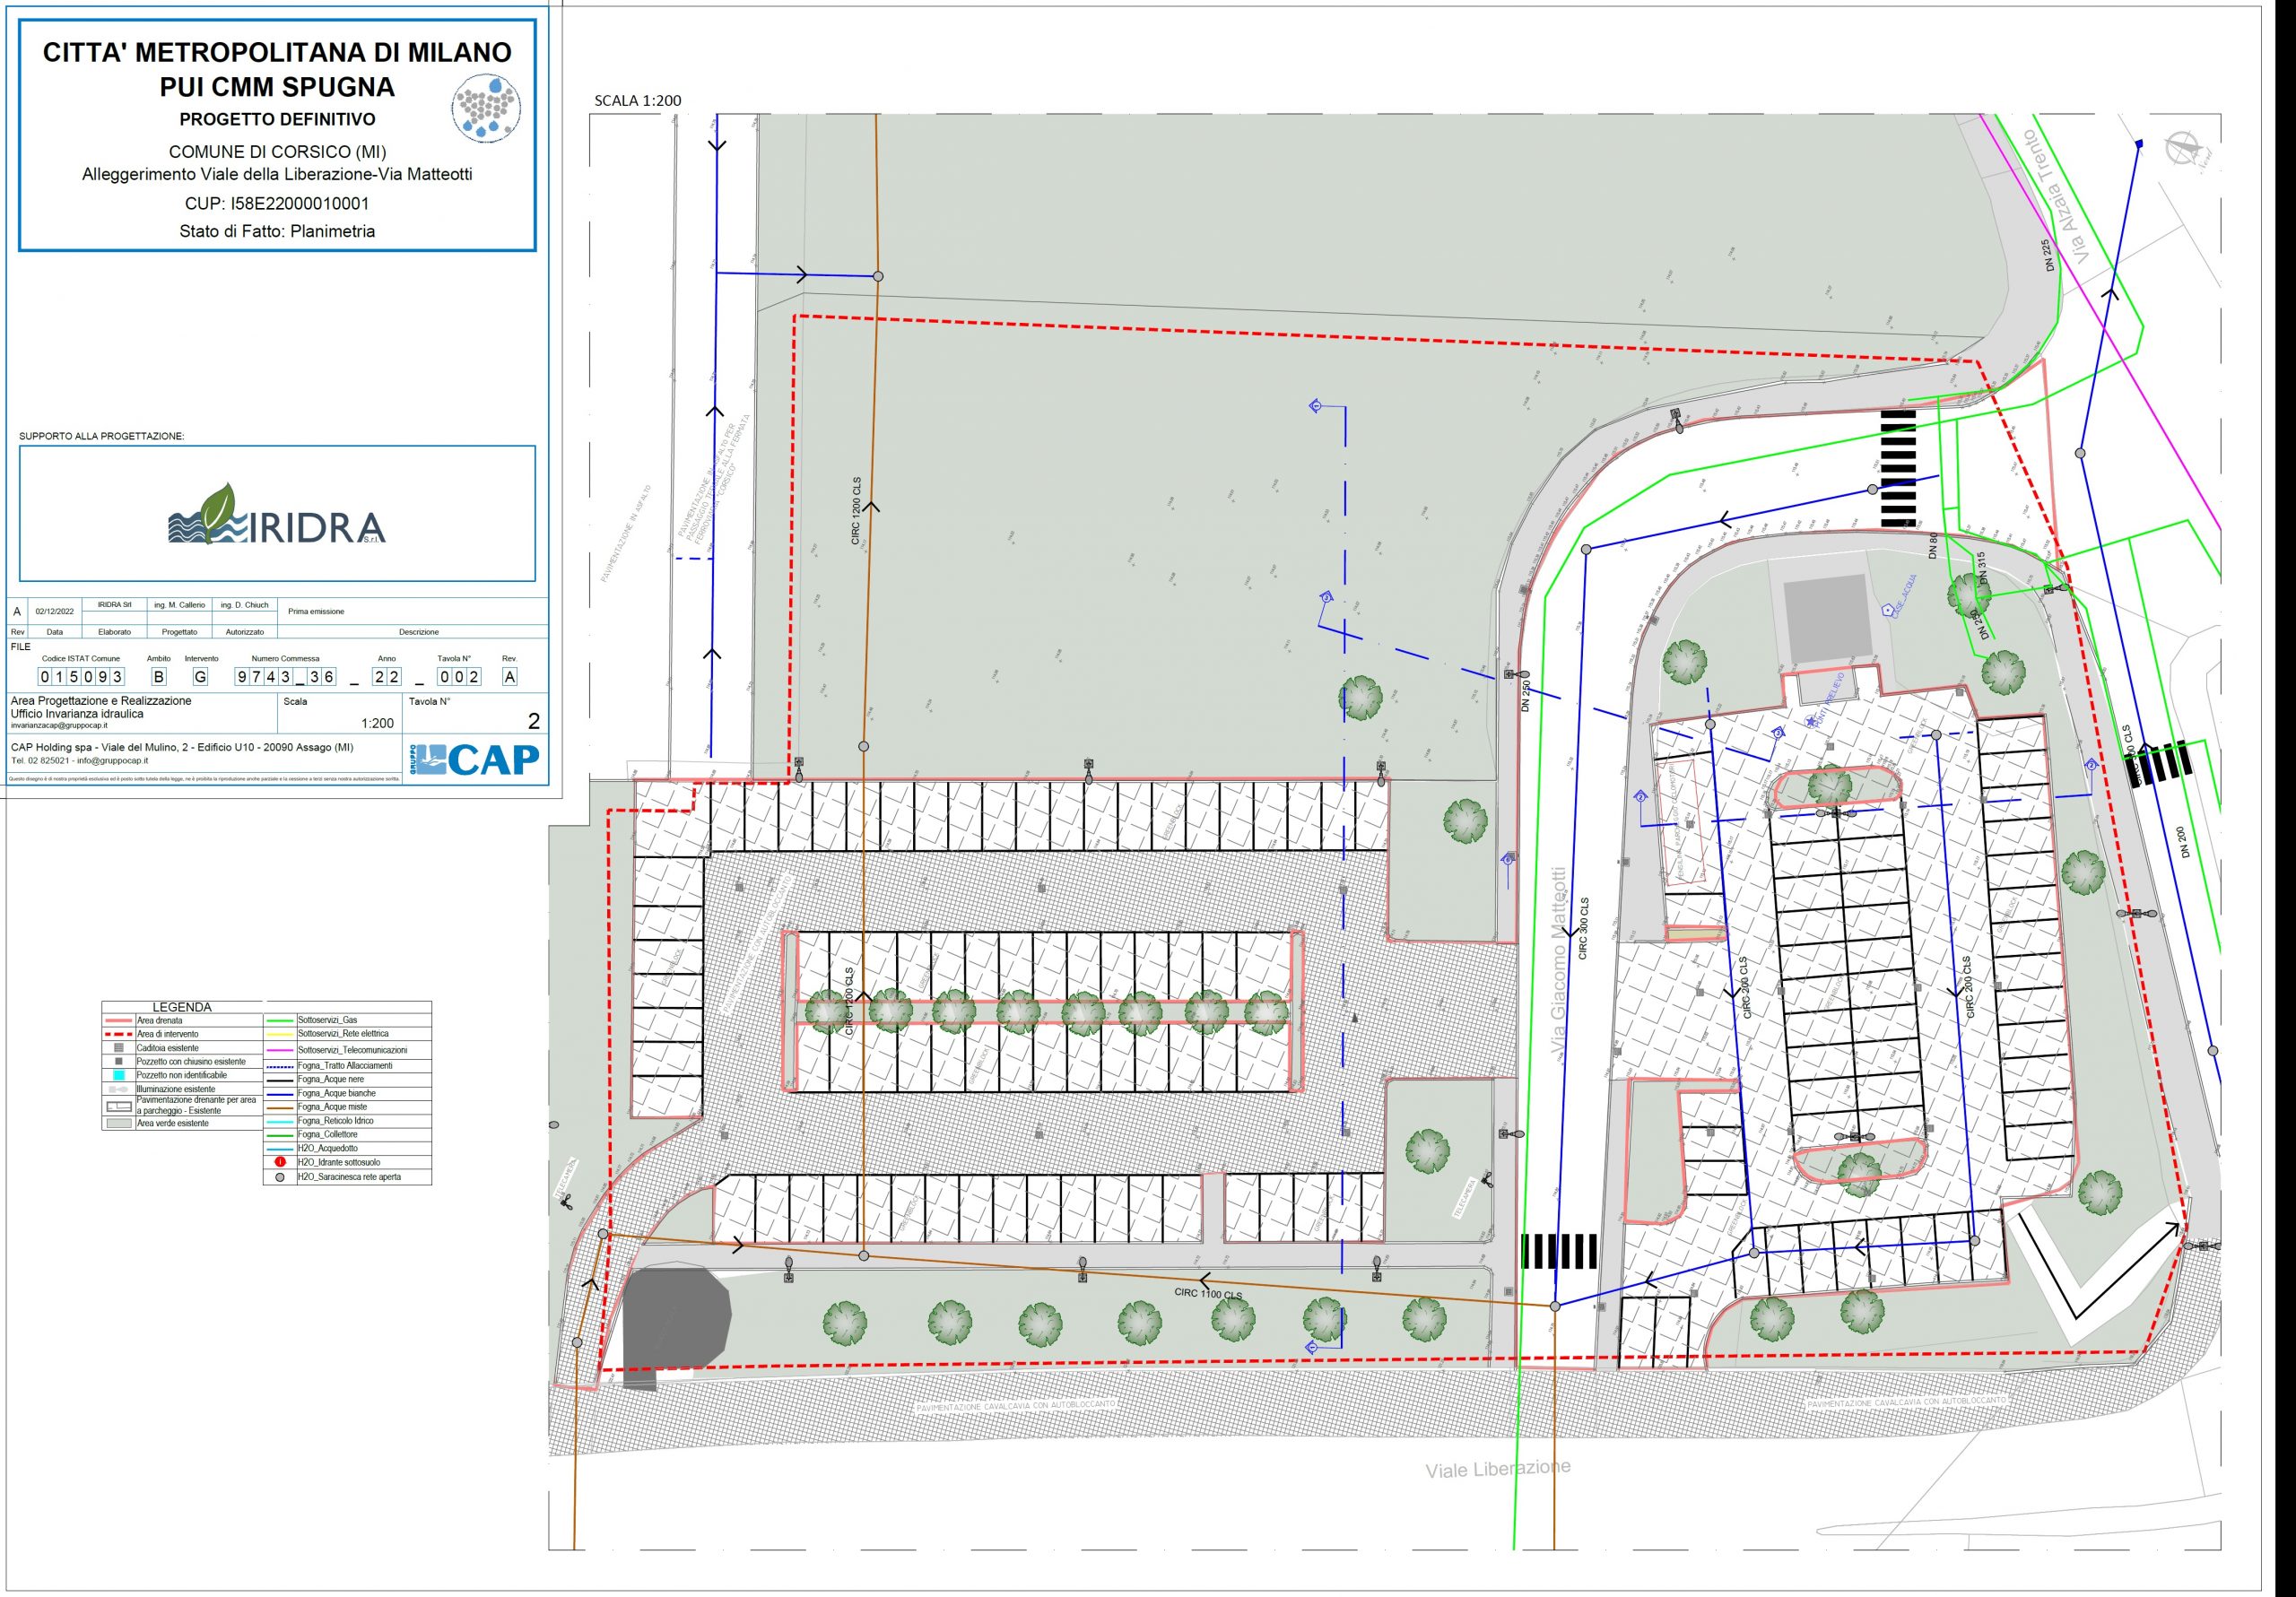Click the CAP Gruppo logo
Image resolution: width=2296 pixels, height=1597 pixels.
(477, 760)
